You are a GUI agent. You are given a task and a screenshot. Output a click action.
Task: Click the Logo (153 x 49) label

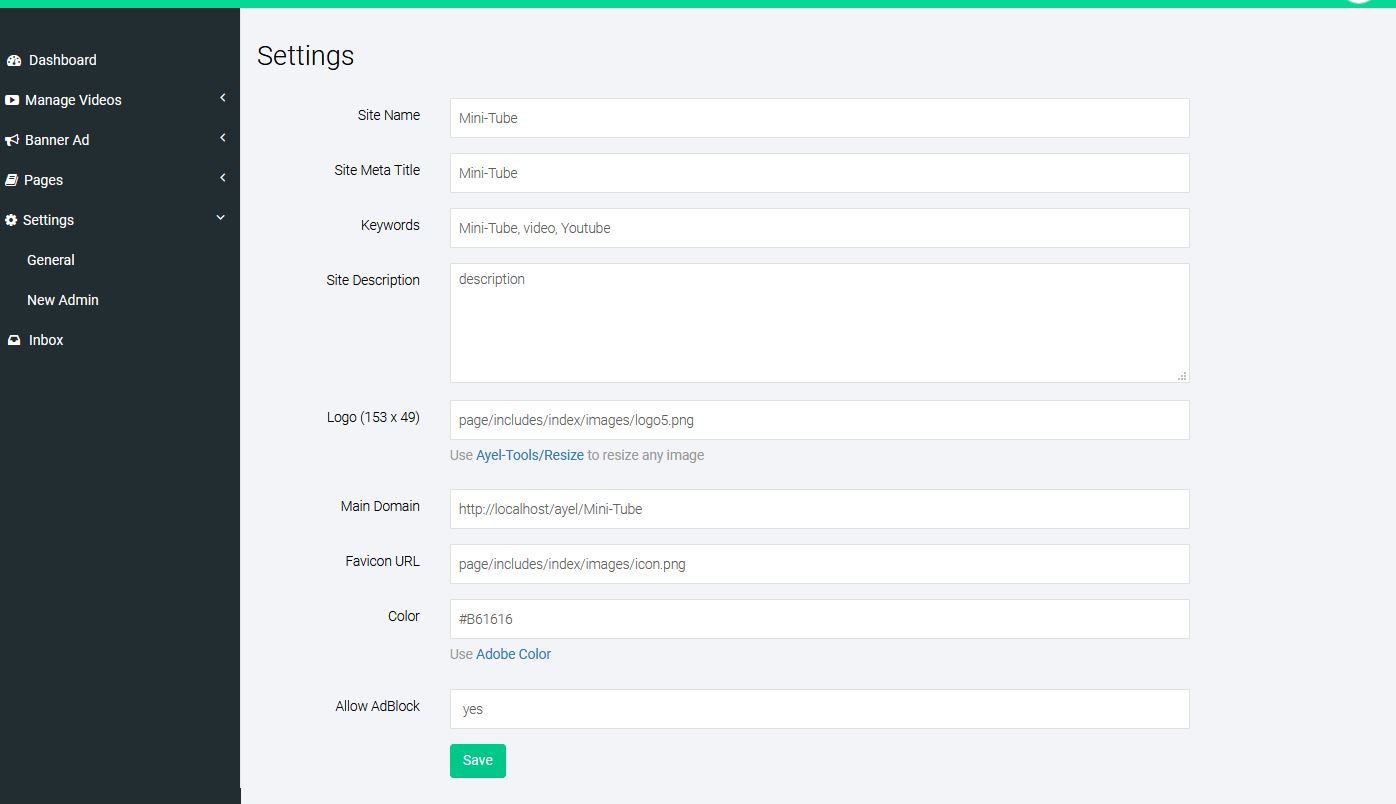click(x=373, y=417)
